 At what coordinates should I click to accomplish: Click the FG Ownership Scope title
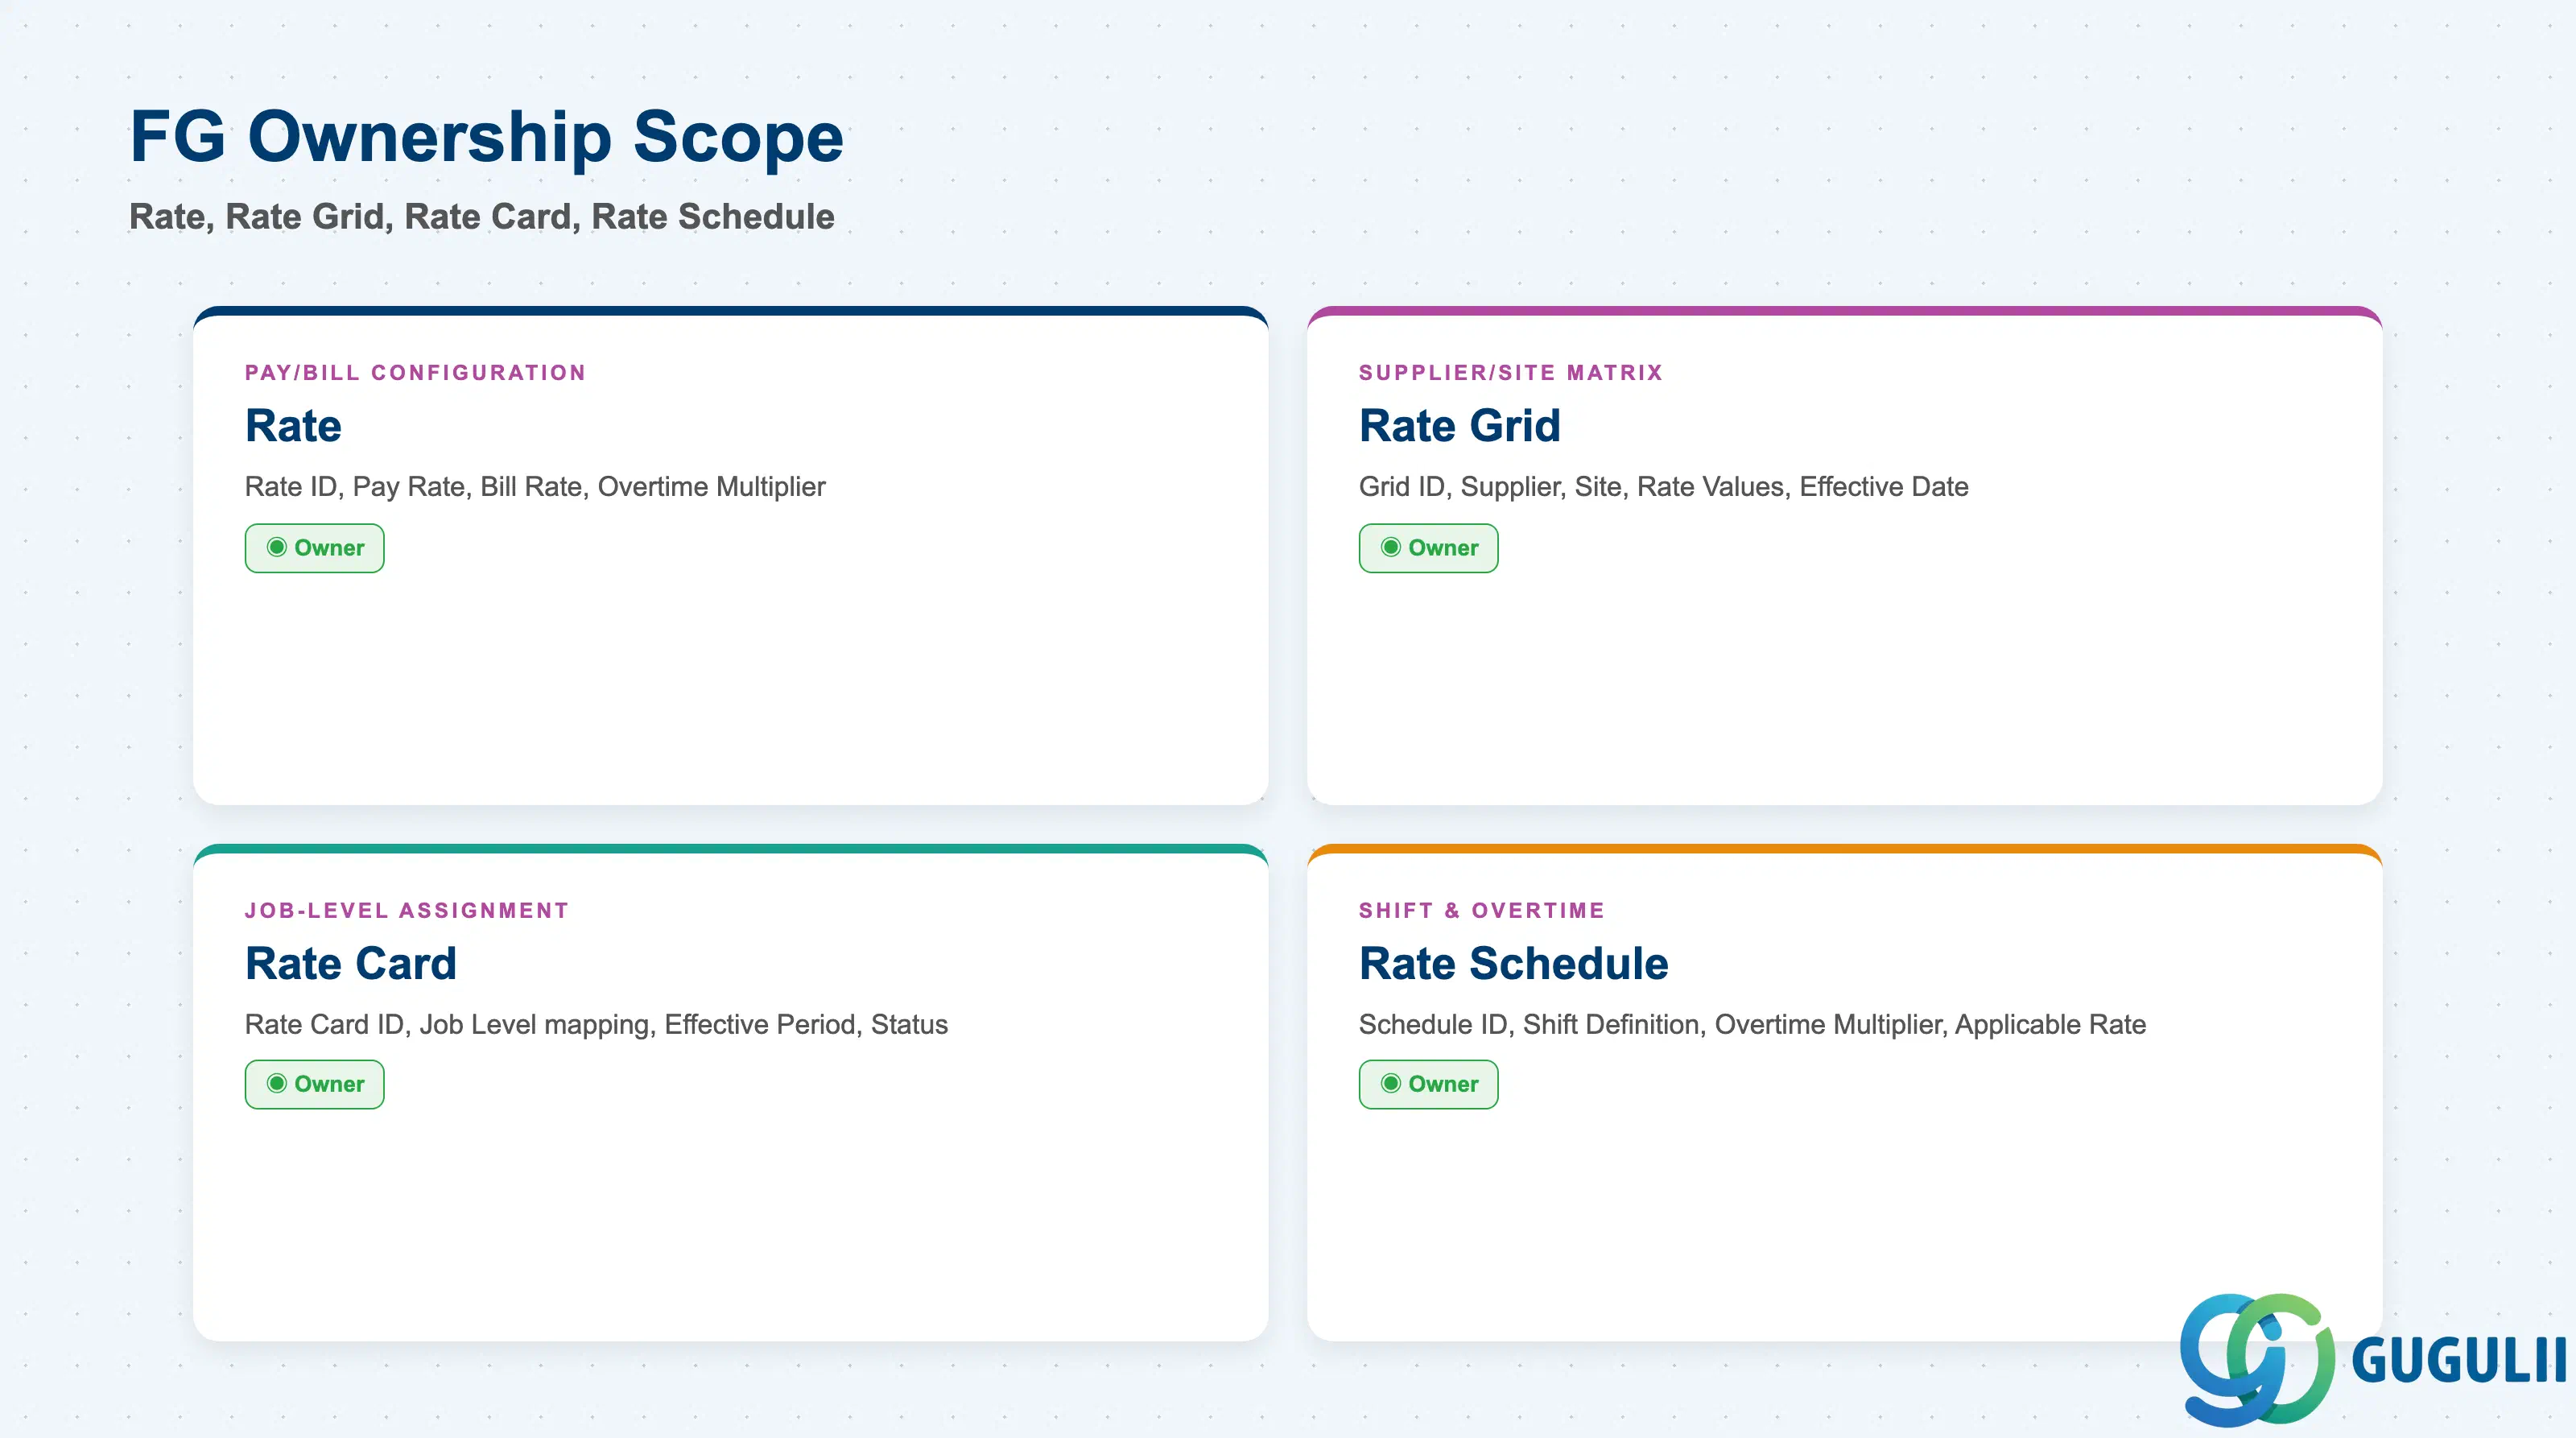487,137
